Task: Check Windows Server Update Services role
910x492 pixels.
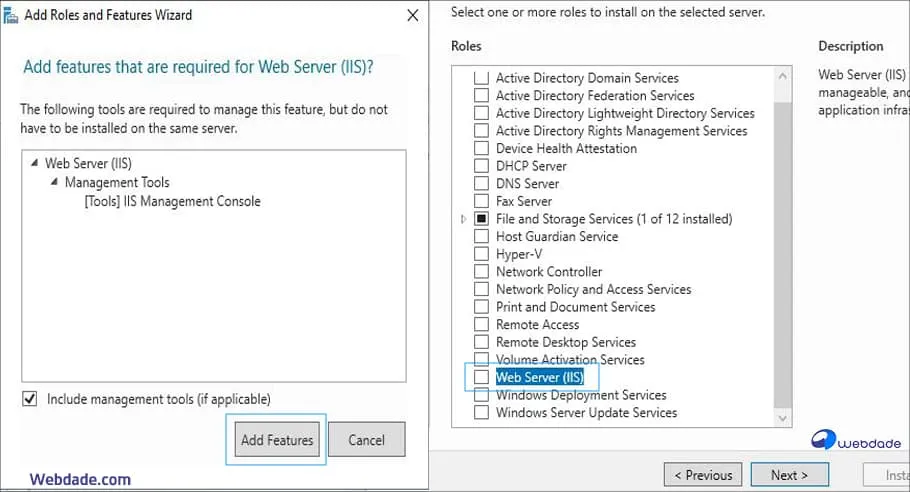Action: (x=482, y=412)
